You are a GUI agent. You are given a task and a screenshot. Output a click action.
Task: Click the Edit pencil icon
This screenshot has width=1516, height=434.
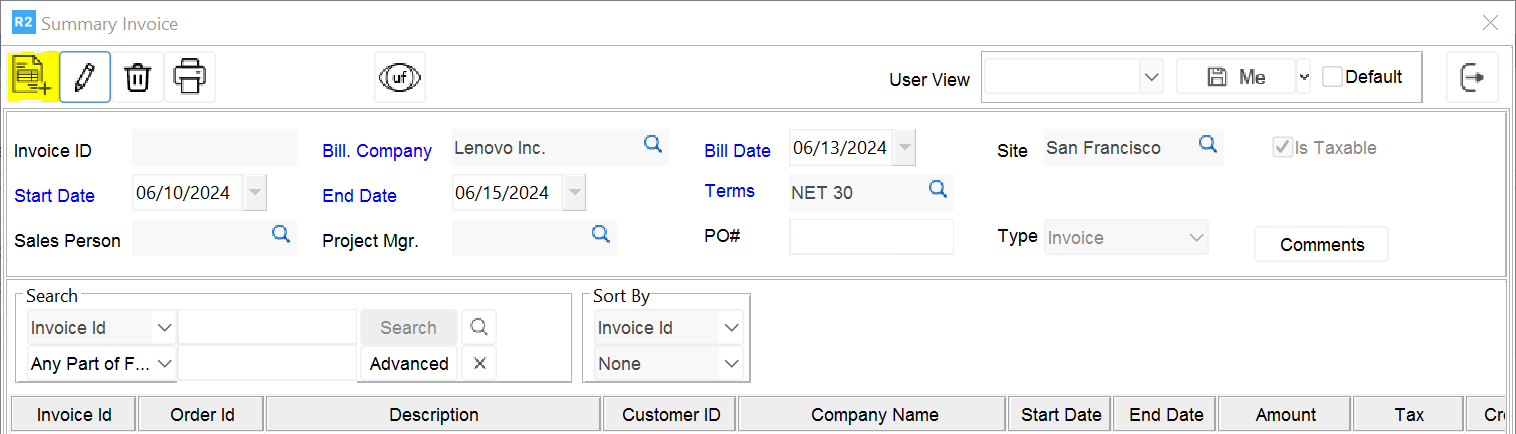point(85,77)
